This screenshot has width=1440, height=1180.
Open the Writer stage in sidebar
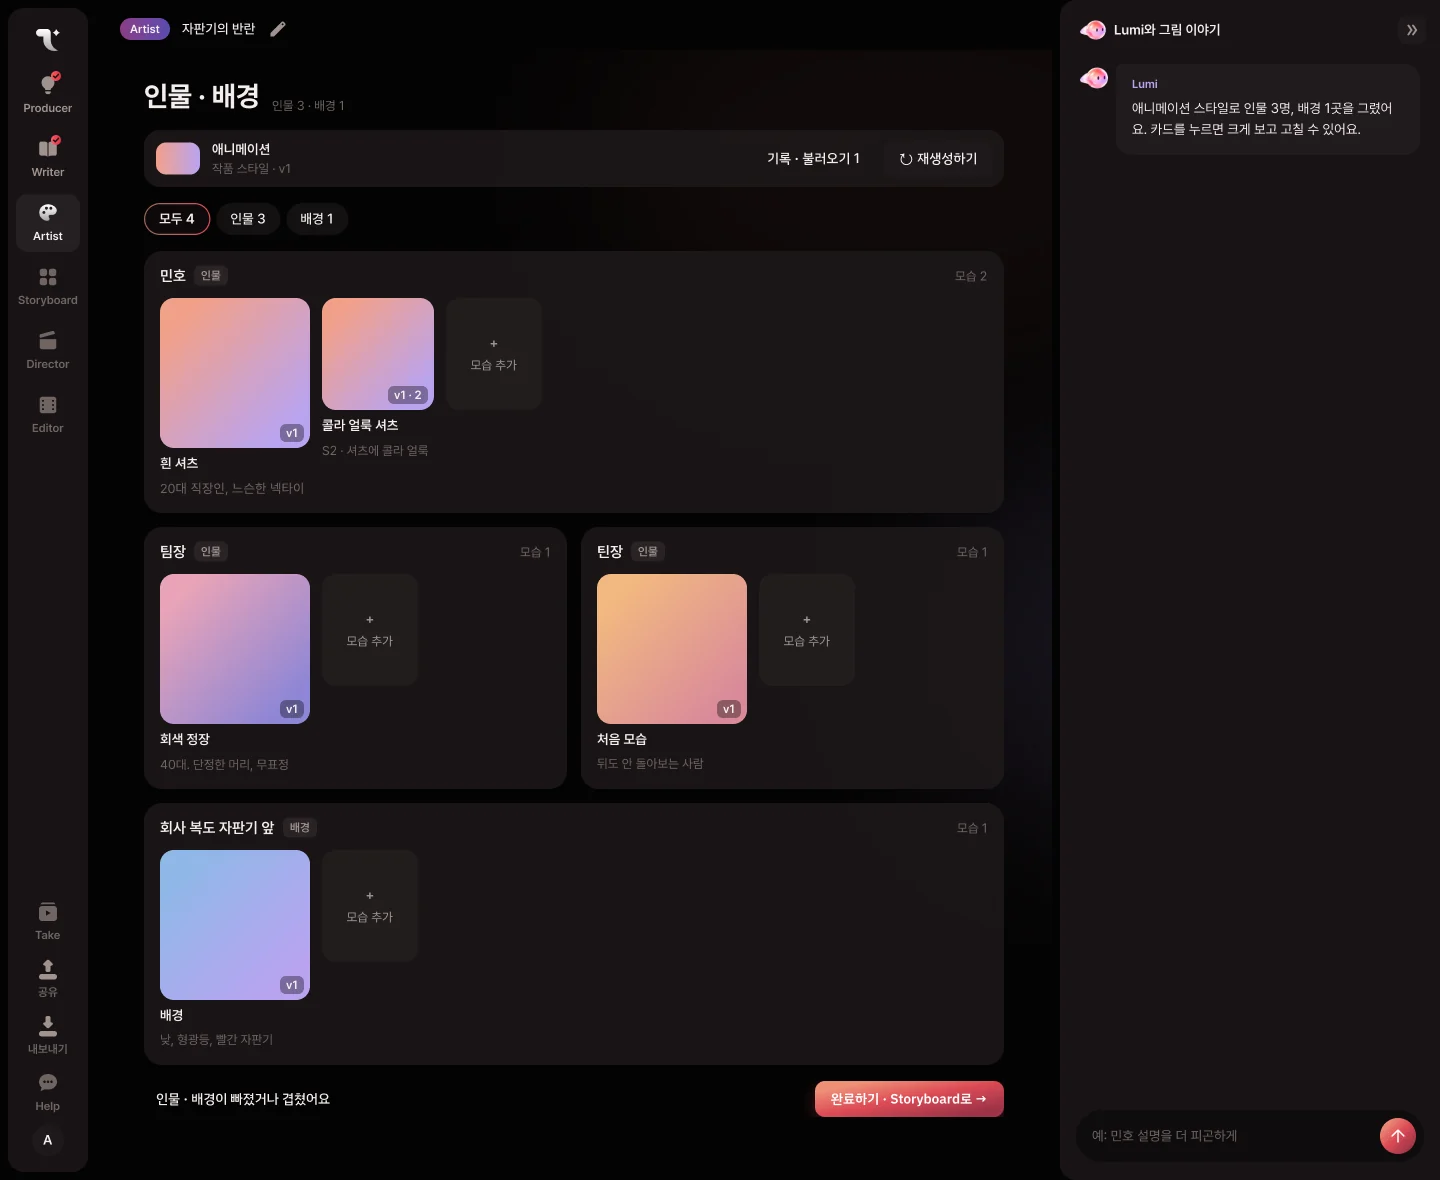pos(48,157)
